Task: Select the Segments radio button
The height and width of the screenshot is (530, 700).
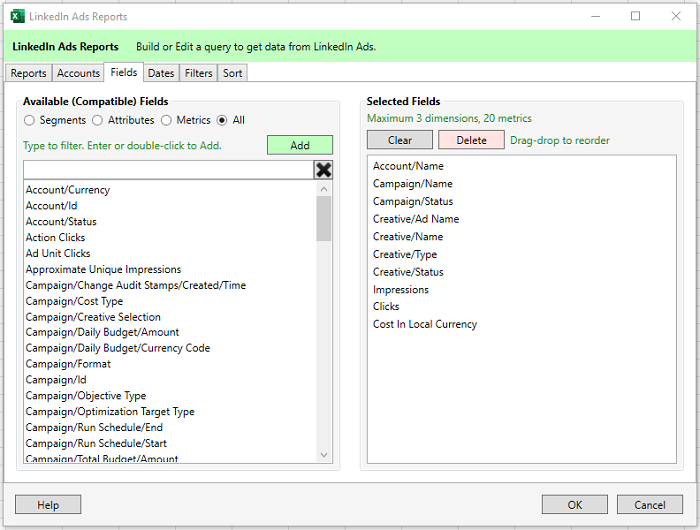Action: pyautogui.click(x=29, y=120)
